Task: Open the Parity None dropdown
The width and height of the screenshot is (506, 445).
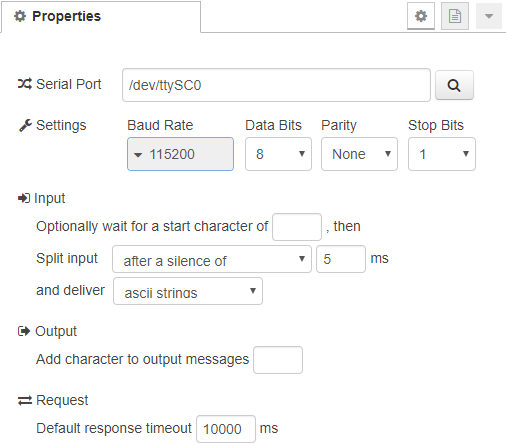Action: tap(359, 154)
